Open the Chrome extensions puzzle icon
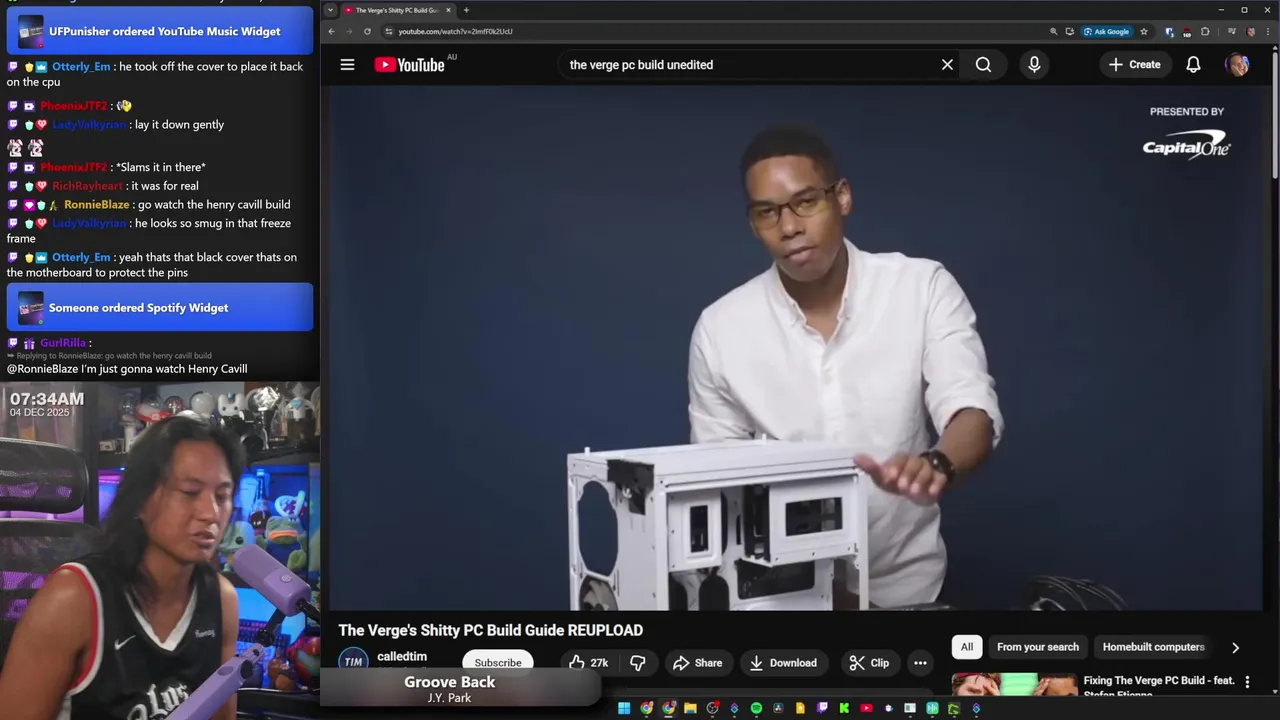Screen dimensions: 1280x720 click(x=1205, y=31)
